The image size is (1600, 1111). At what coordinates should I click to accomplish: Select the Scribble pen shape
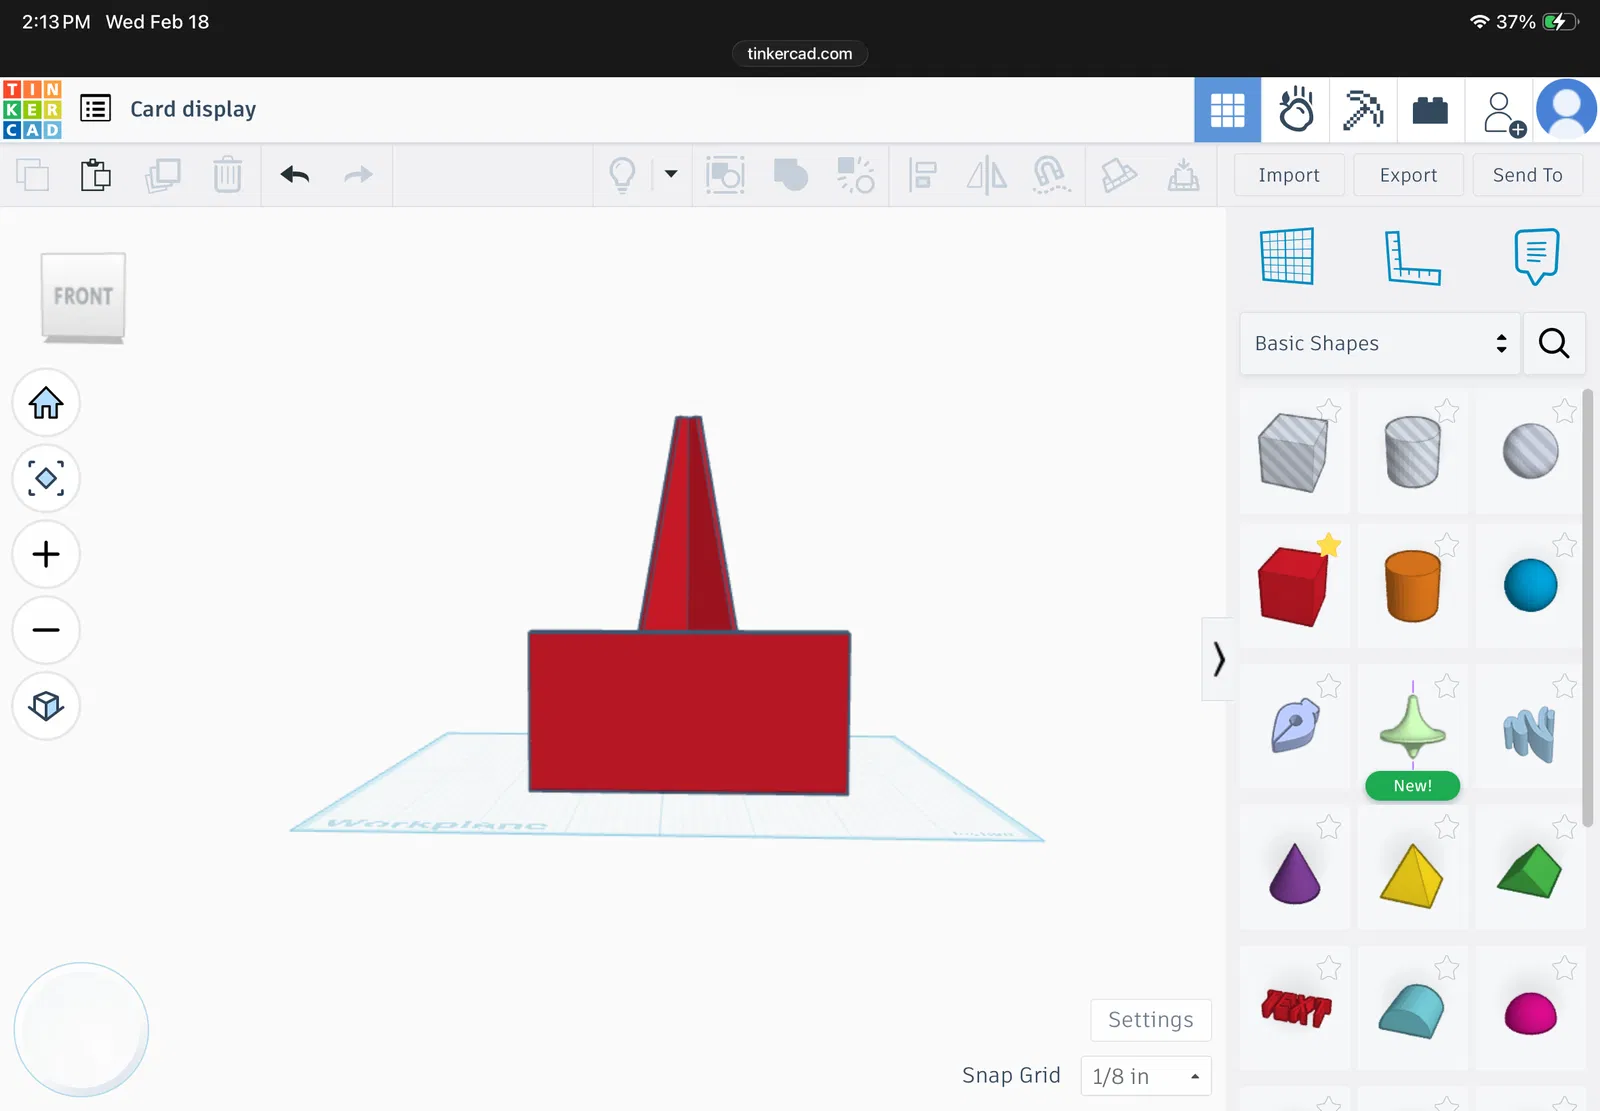[1295, 725]
